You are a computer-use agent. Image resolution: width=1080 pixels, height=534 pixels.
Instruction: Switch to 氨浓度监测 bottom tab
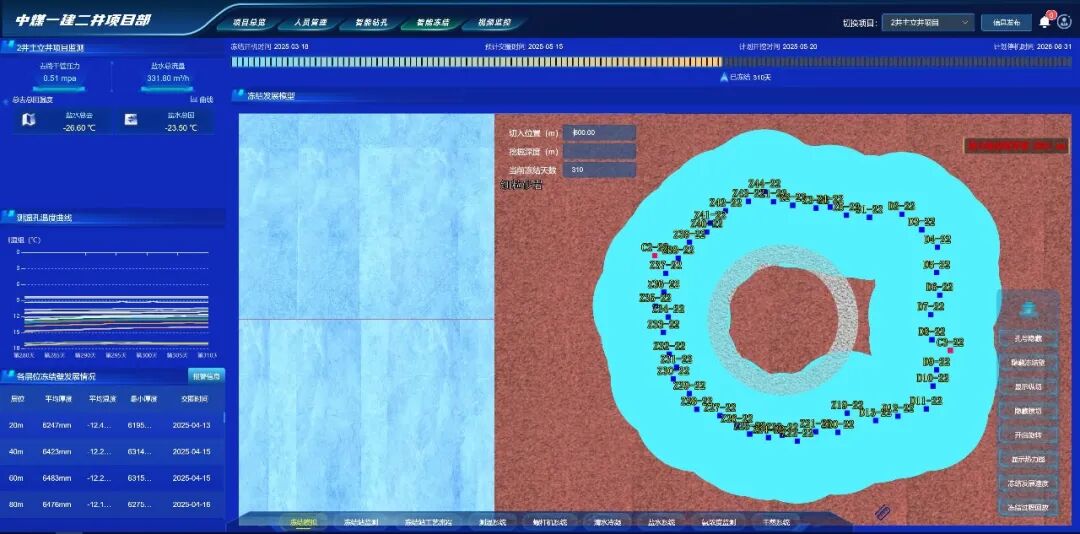(x=718, y=522)
